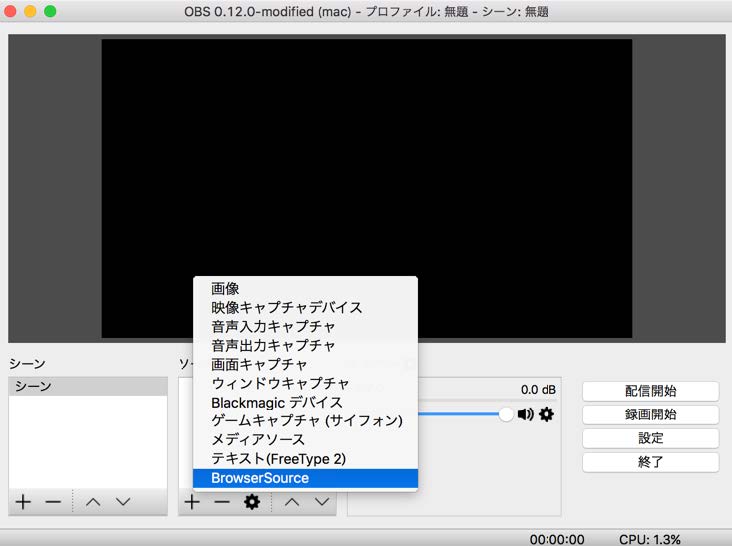Click the シーン panel heading label

(27, 364)
